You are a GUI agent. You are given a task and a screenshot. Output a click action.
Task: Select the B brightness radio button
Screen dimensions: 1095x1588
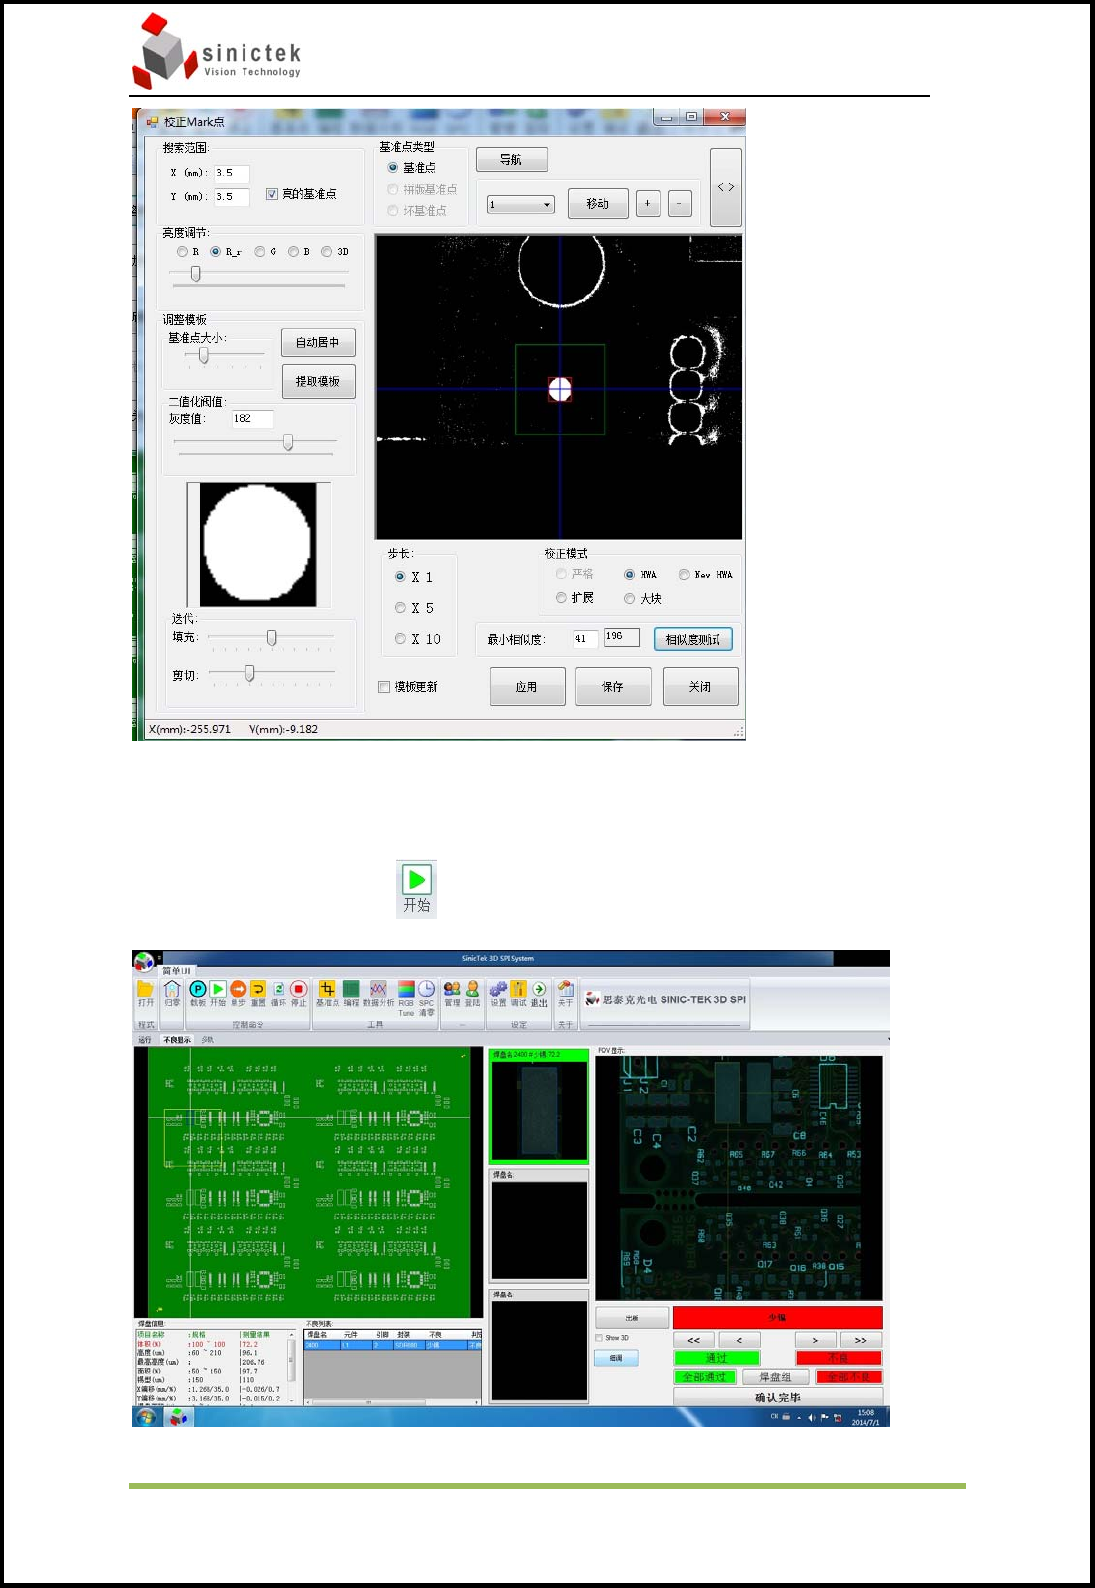[293, 252]
